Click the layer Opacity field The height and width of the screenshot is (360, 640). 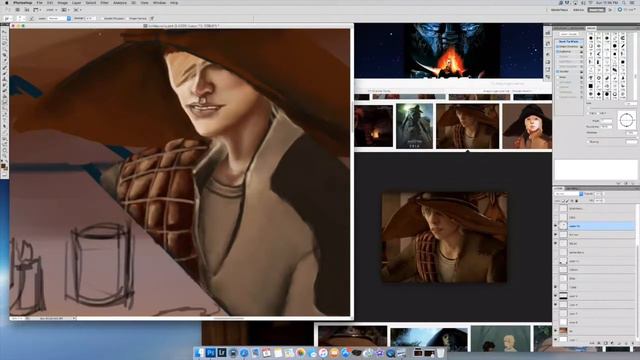(598, 193)
